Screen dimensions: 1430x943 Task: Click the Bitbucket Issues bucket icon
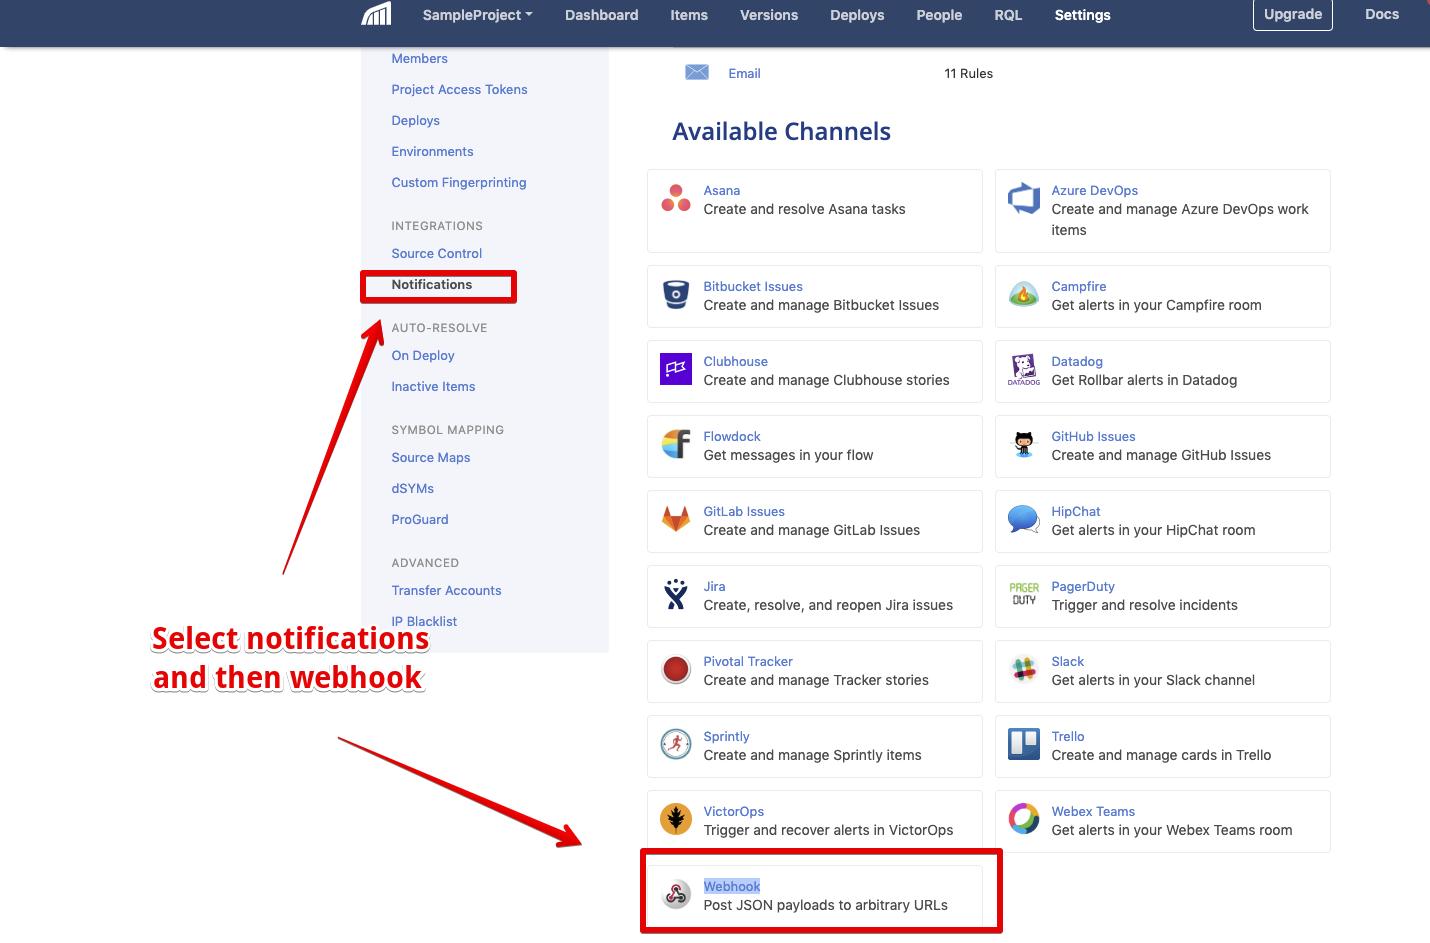point(676,294)
